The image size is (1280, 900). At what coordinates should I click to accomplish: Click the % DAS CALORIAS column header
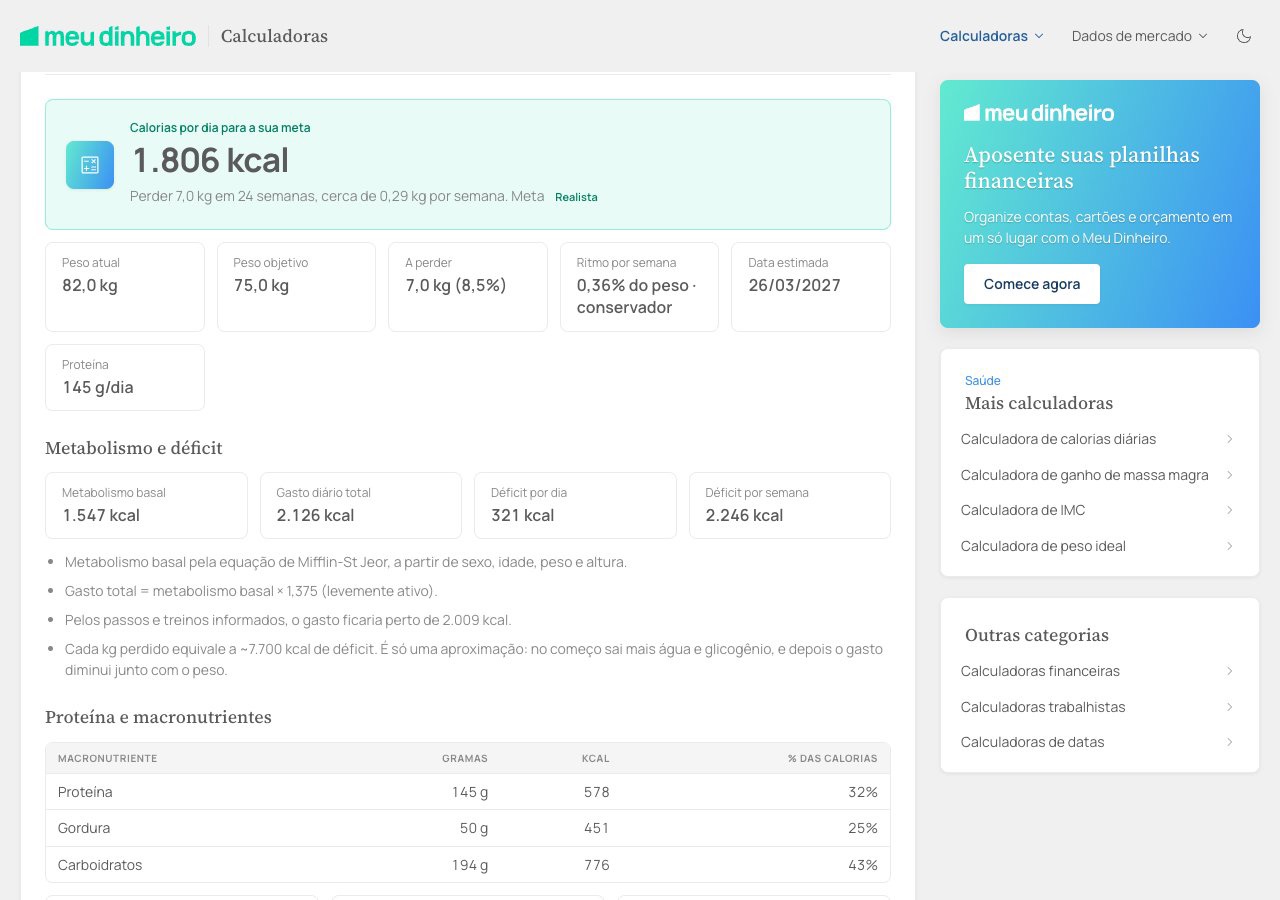coord(833,758)
